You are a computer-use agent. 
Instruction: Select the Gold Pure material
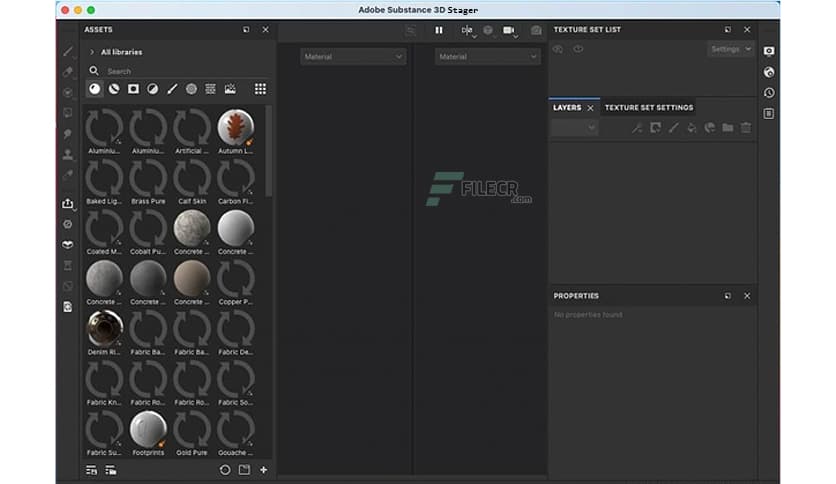coord(191,429)
